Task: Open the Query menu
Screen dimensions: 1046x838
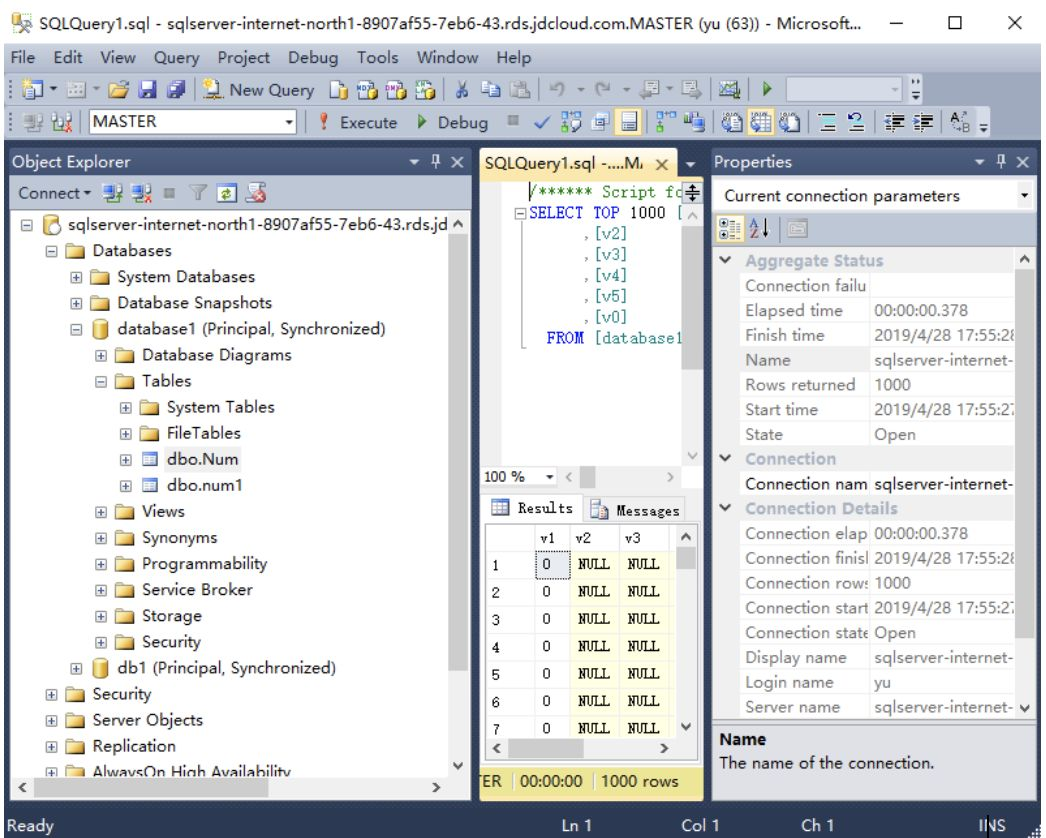Action: coord(176,57)
